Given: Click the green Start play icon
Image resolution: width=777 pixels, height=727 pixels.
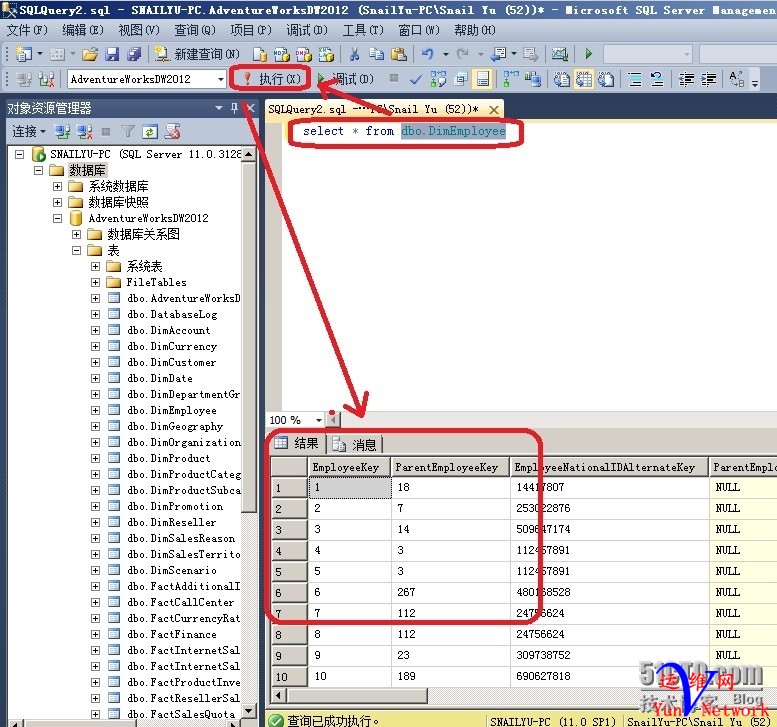Looking at the screenshot, I should pos(589,54).
